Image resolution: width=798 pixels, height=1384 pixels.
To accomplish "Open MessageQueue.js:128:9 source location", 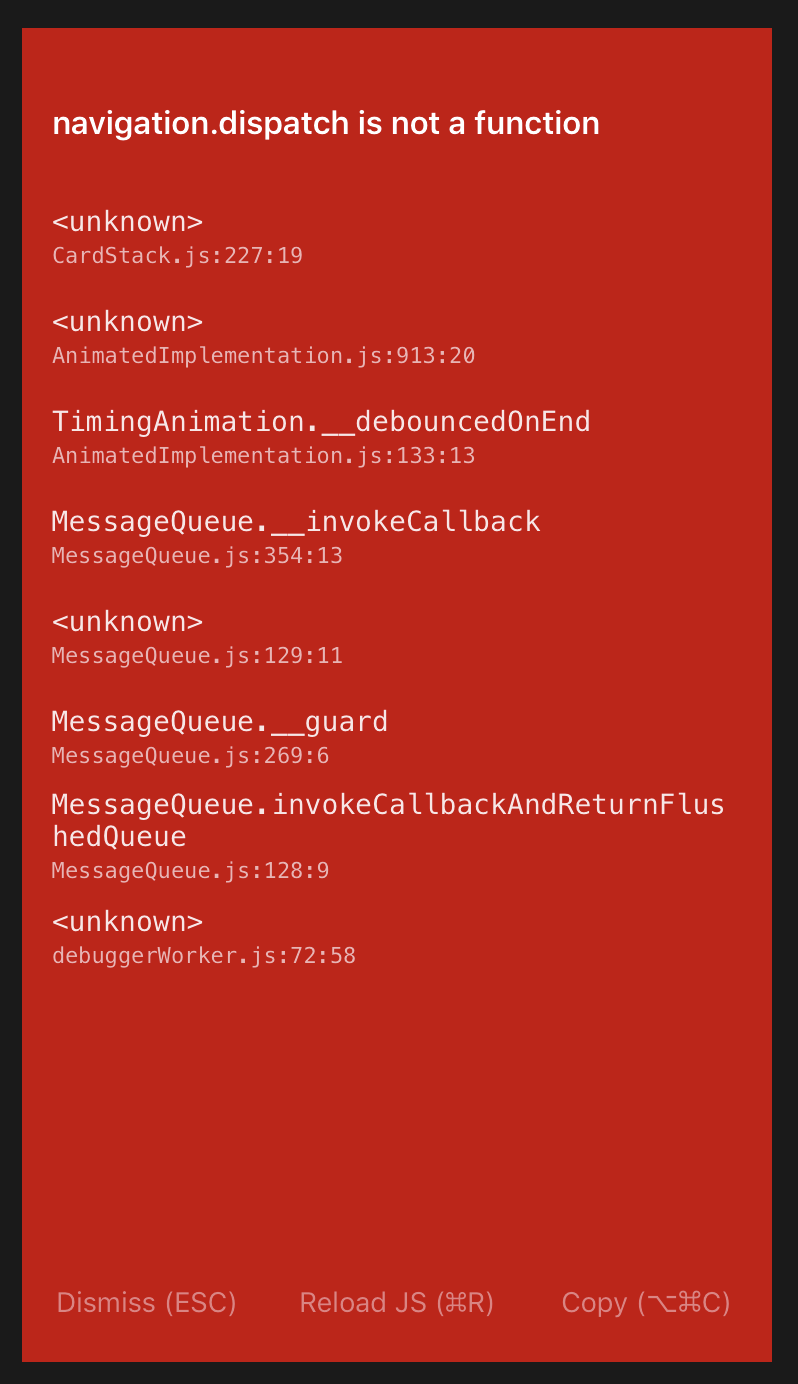I will (189, 870).
